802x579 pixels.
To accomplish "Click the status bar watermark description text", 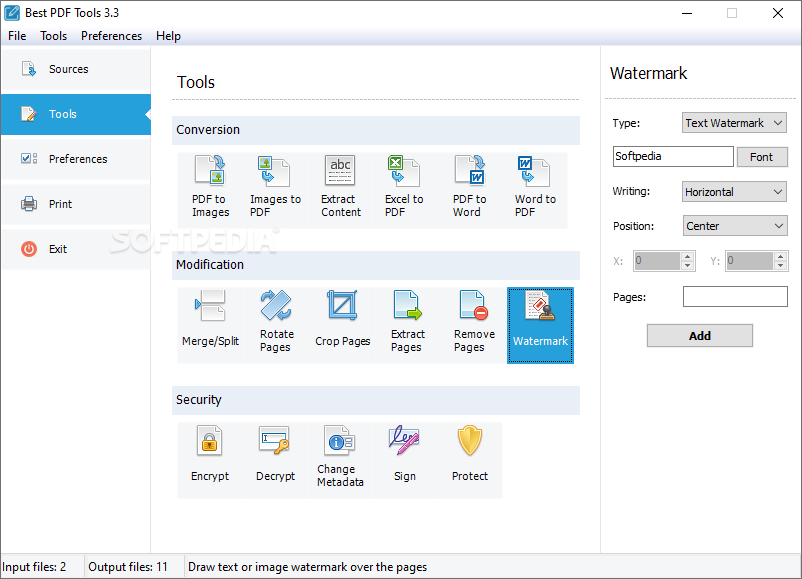I will click(x=307, y=567).
